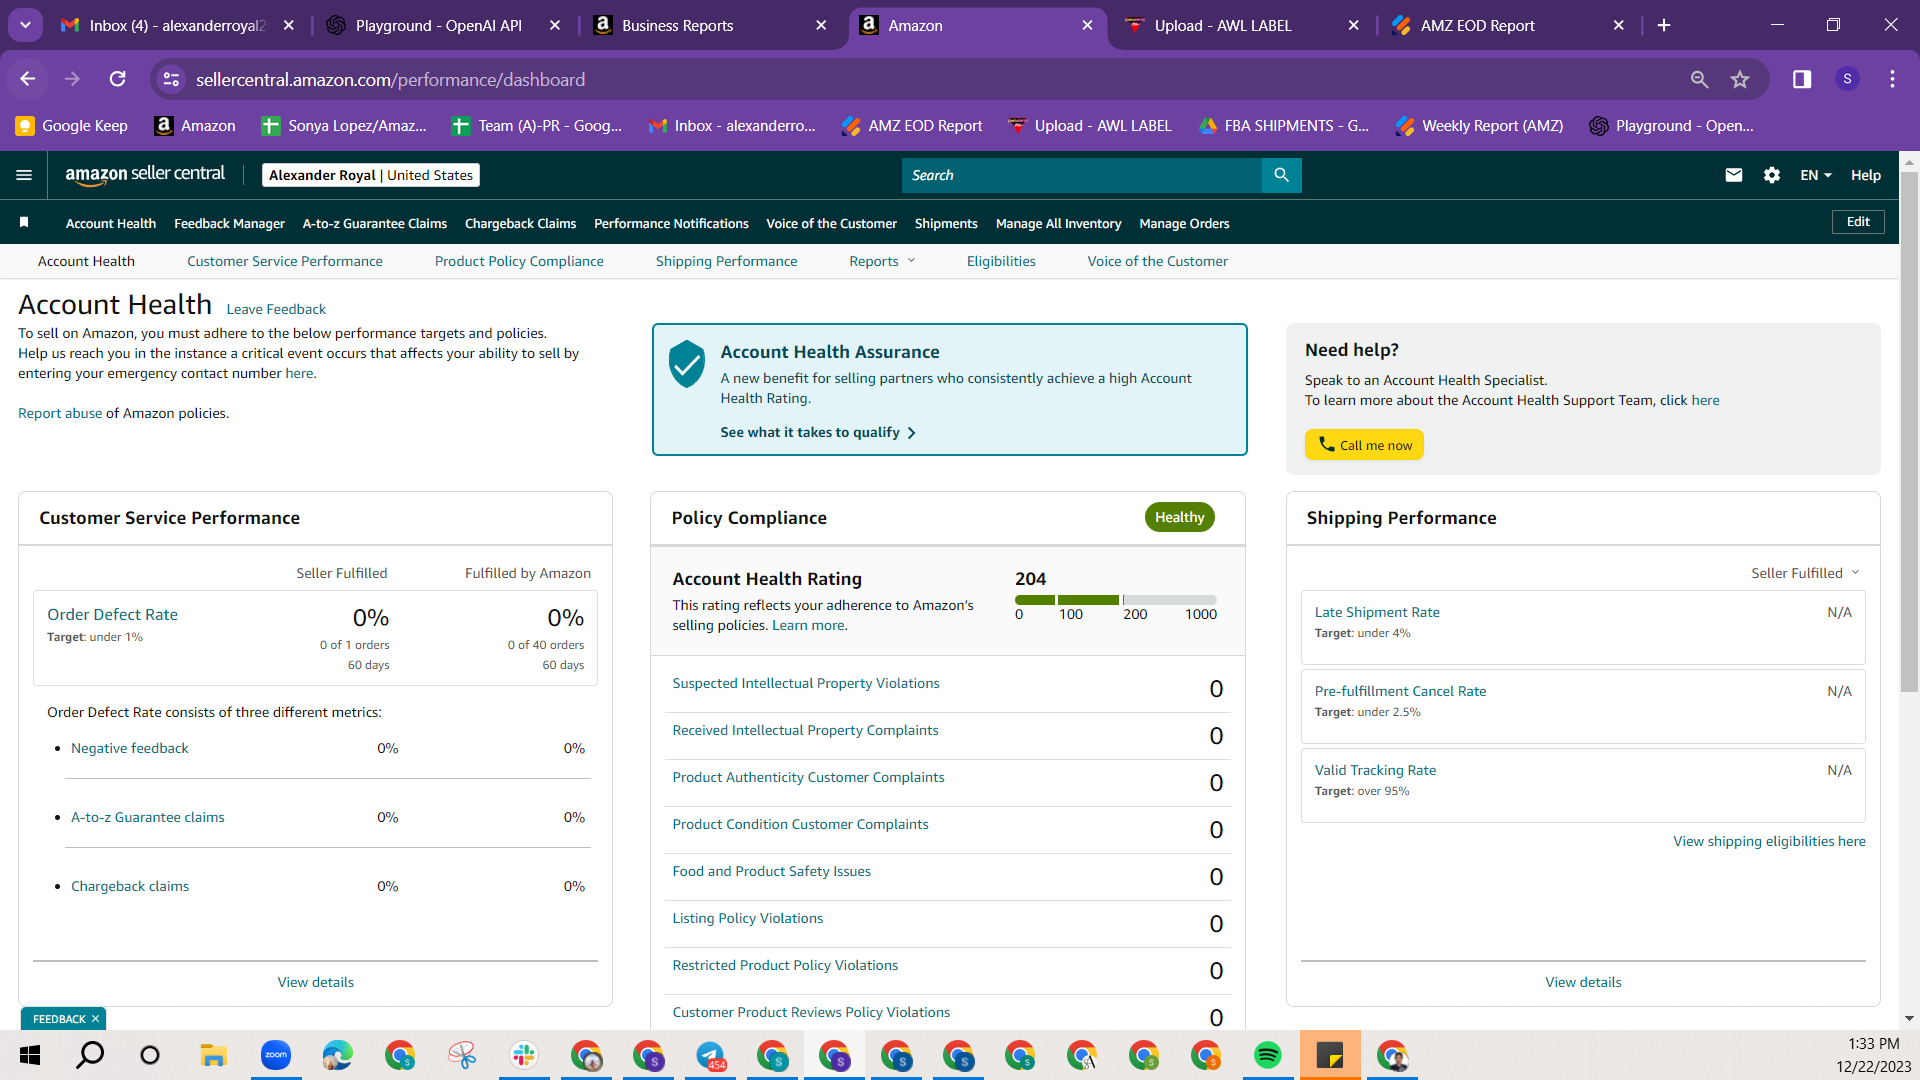The height and width of the screenshot is (1080, 1920).
Task: Open the Shipping Performance tab
Action: [x=727, y=261]
